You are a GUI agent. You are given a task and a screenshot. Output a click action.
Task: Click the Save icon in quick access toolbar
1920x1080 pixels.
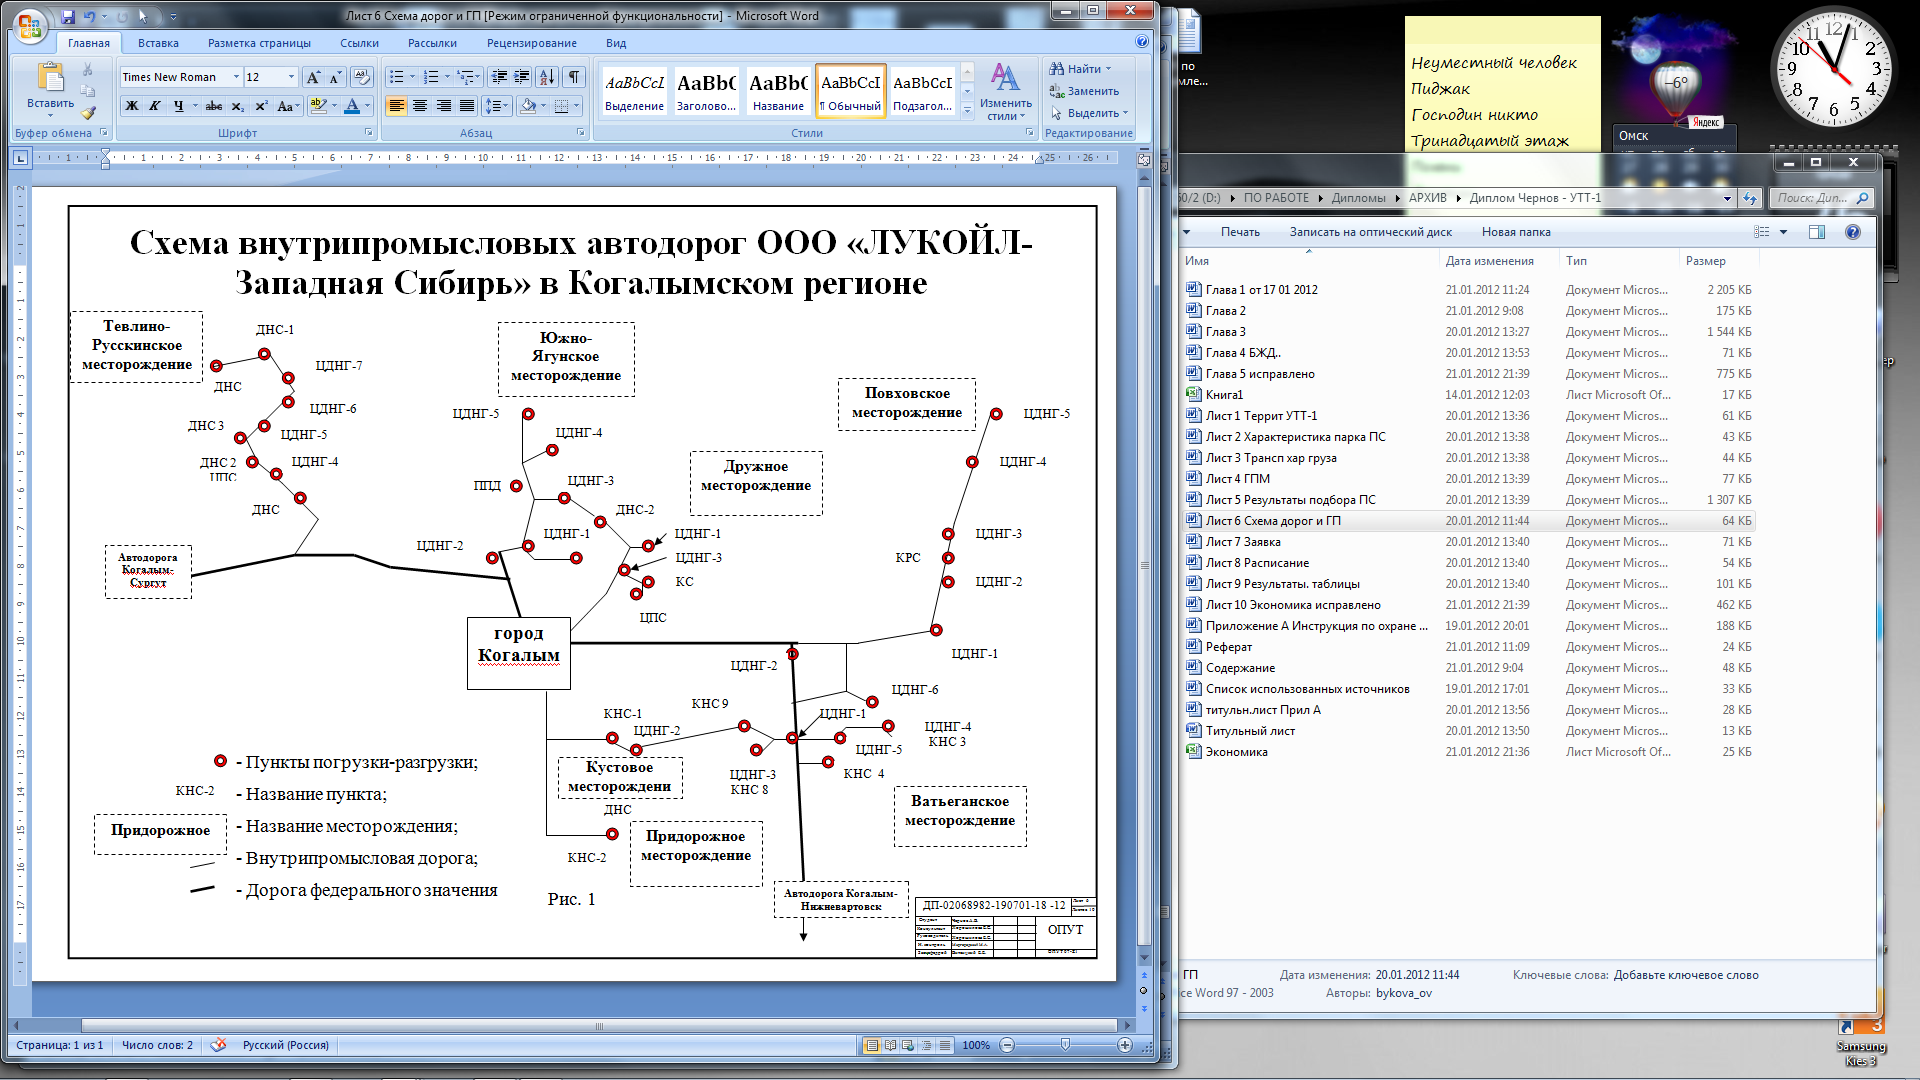point(68,17)
